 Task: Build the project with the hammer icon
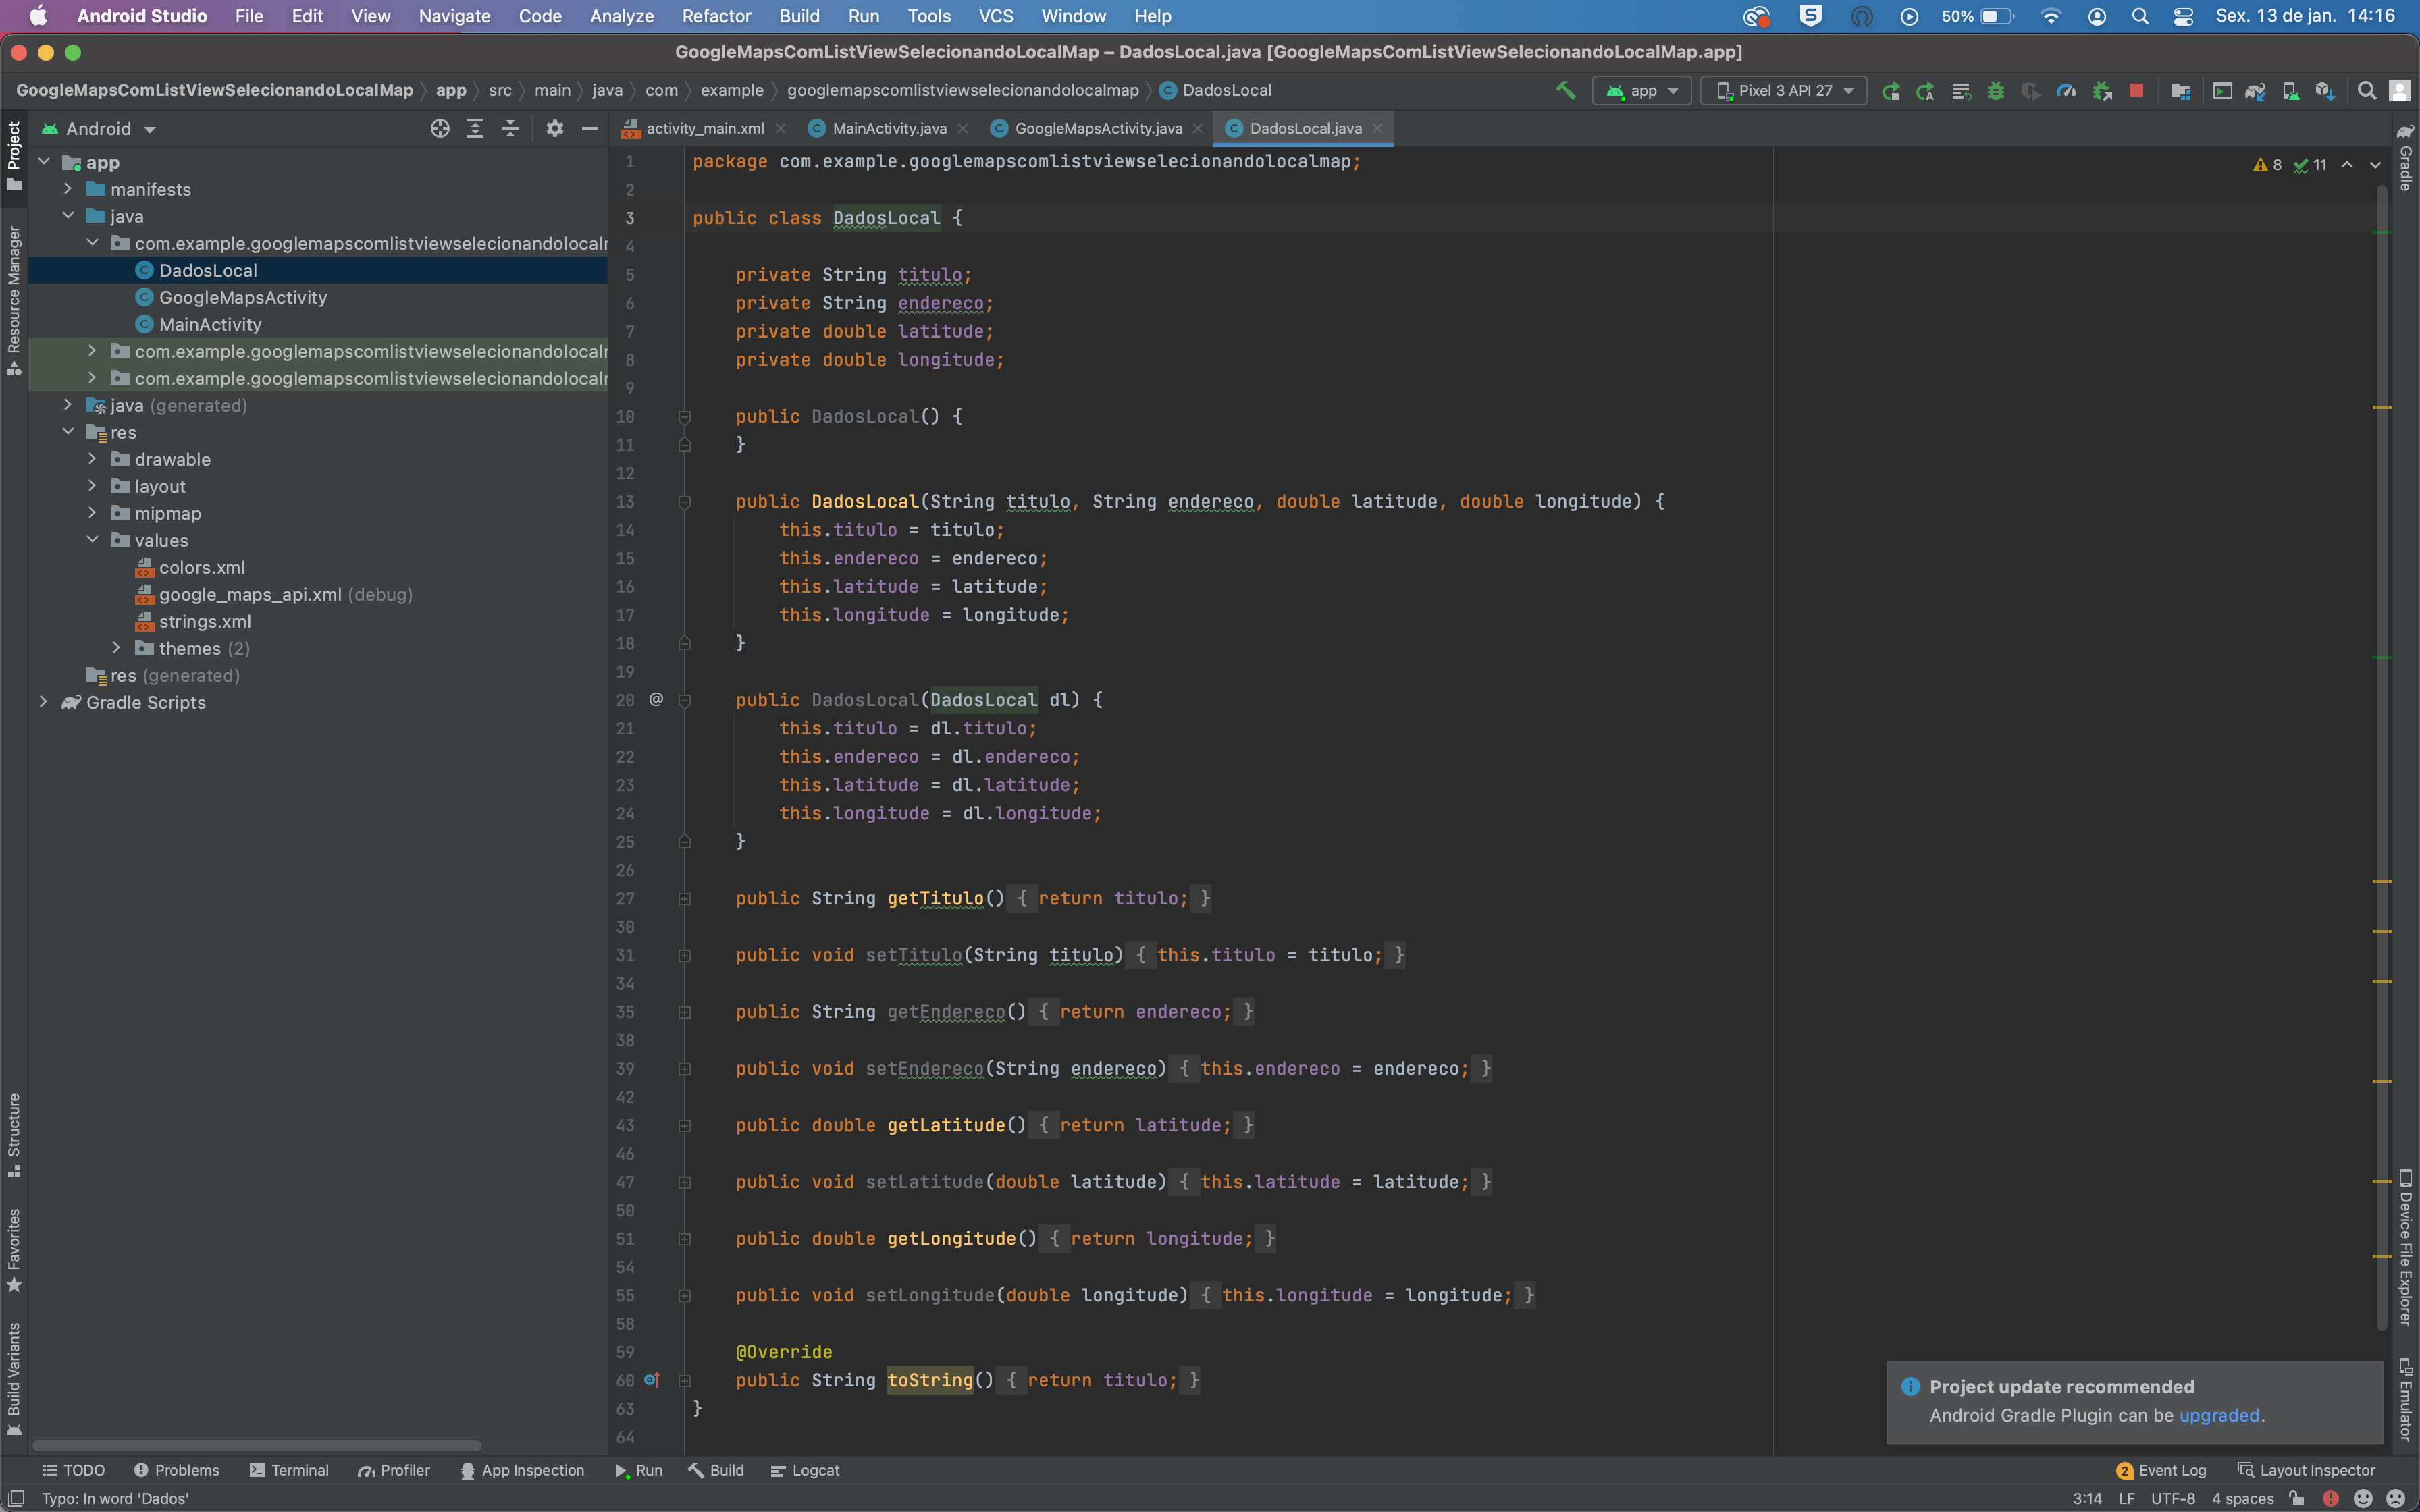coord(1565,90)
